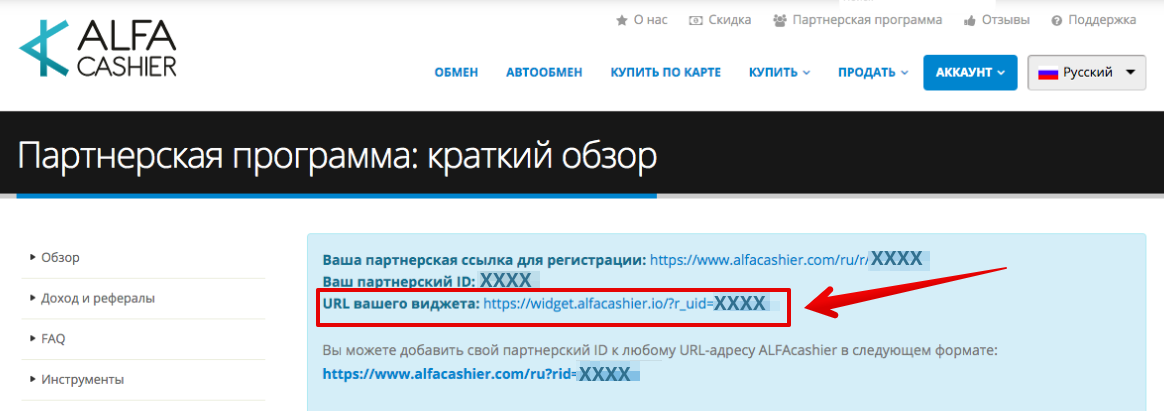Viewport: 1164px width, 411px height.
Task: Open the Русский language selector
Action: pos(1087,73)
